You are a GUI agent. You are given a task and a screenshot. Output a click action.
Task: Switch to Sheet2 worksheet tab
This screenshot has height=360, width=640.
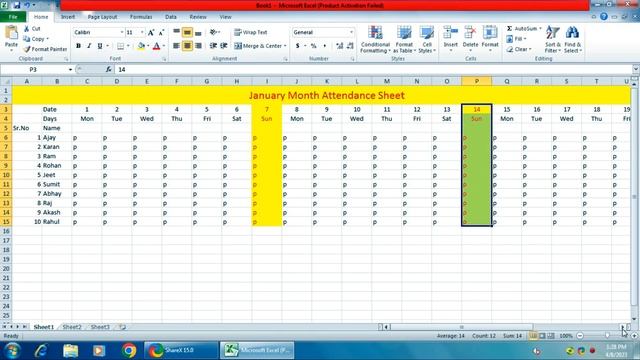pyautogui.click(x=72, y=327)
